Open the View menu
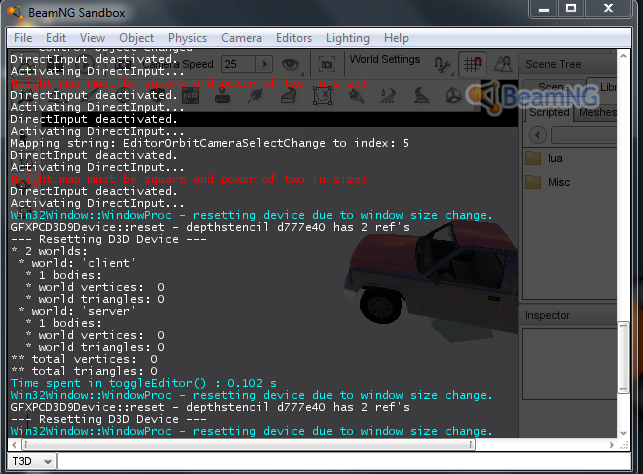The image size is (643, 474). 92,38
